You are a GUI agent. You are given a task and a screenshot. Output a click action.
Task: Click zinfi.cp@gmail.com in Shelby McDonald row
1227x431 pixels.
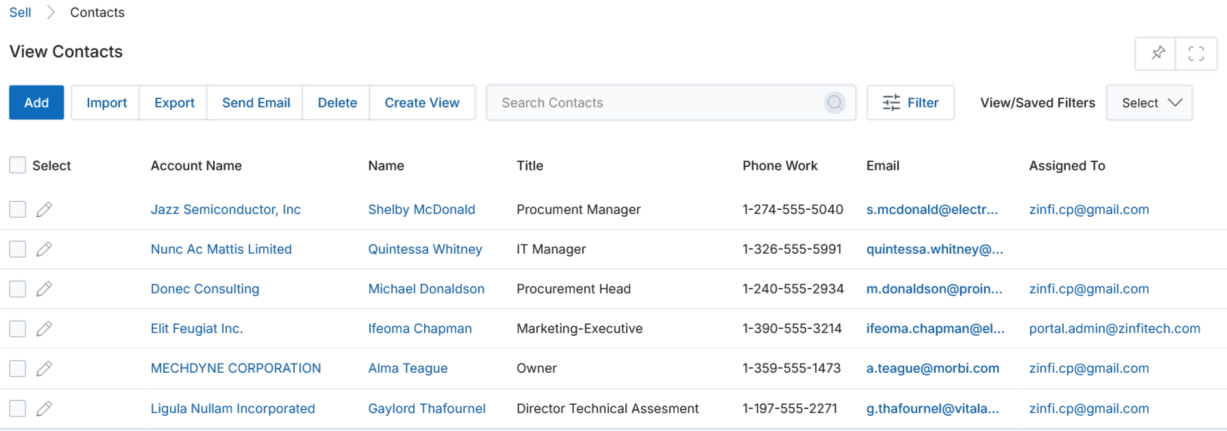tap(1089, 210)
